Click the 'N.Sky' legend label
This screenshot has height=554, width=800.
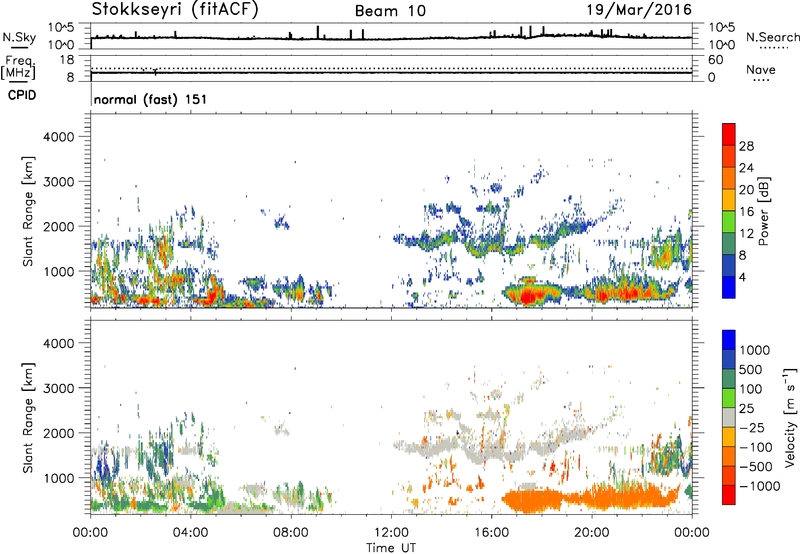[19, 37]
